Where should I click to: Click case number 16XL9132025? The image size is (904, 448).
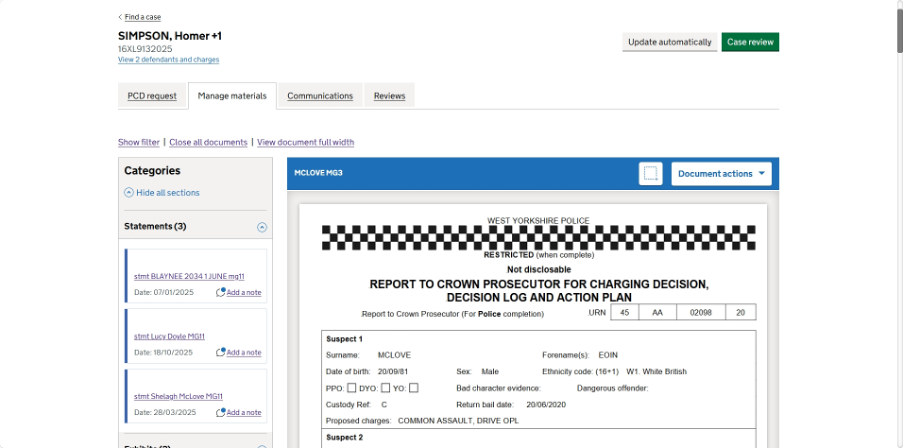pyautogui.click(x=145, y=49)
